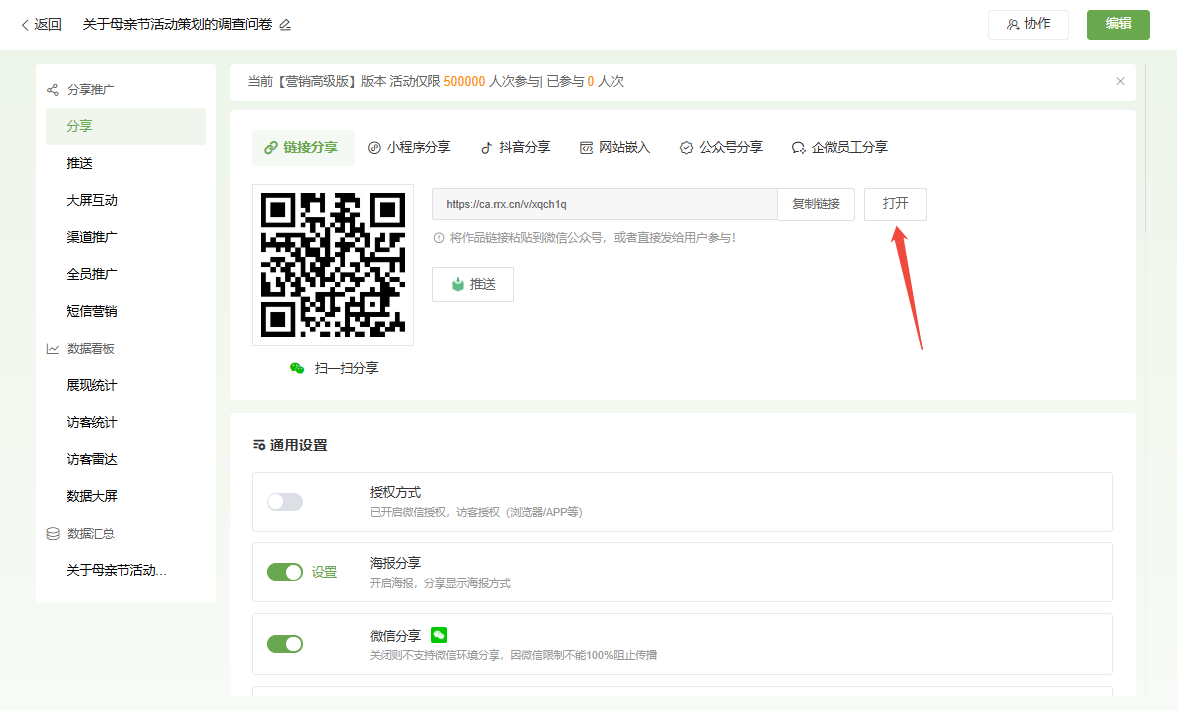Click the 复制链接 button
The width and height of the screenshot is (1177, 710).
coord(816,204)
